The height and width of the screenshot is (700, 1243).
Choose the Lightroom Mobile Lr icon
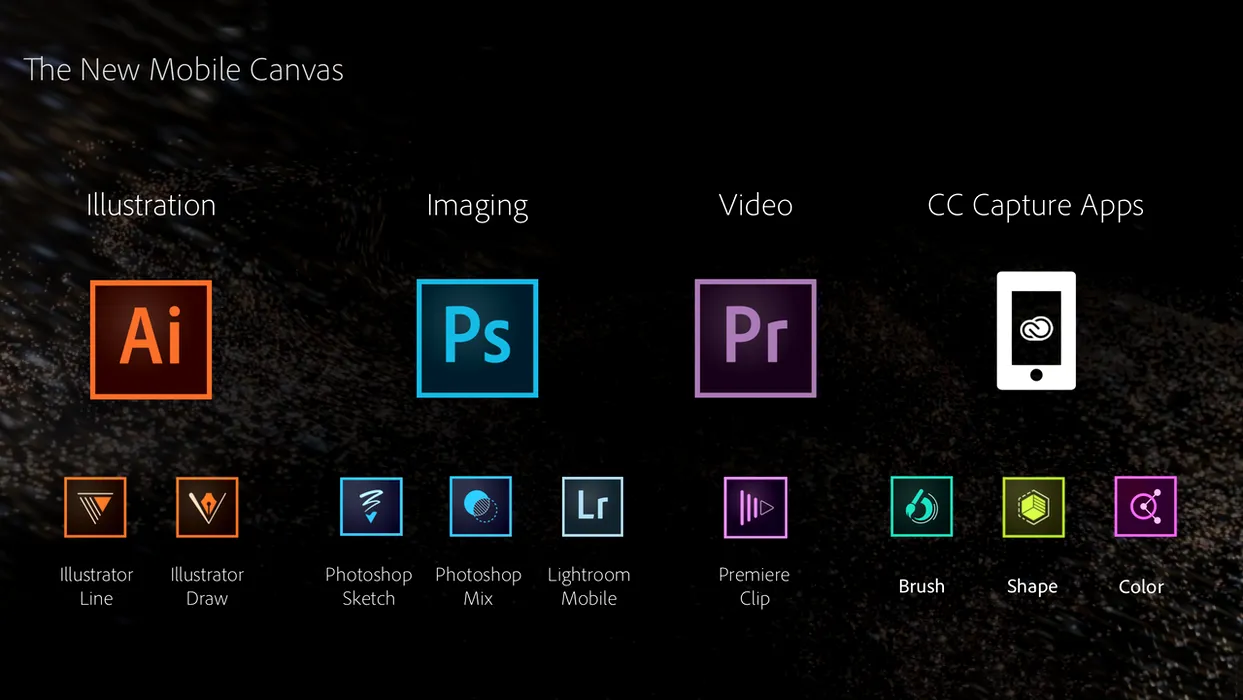592,507
